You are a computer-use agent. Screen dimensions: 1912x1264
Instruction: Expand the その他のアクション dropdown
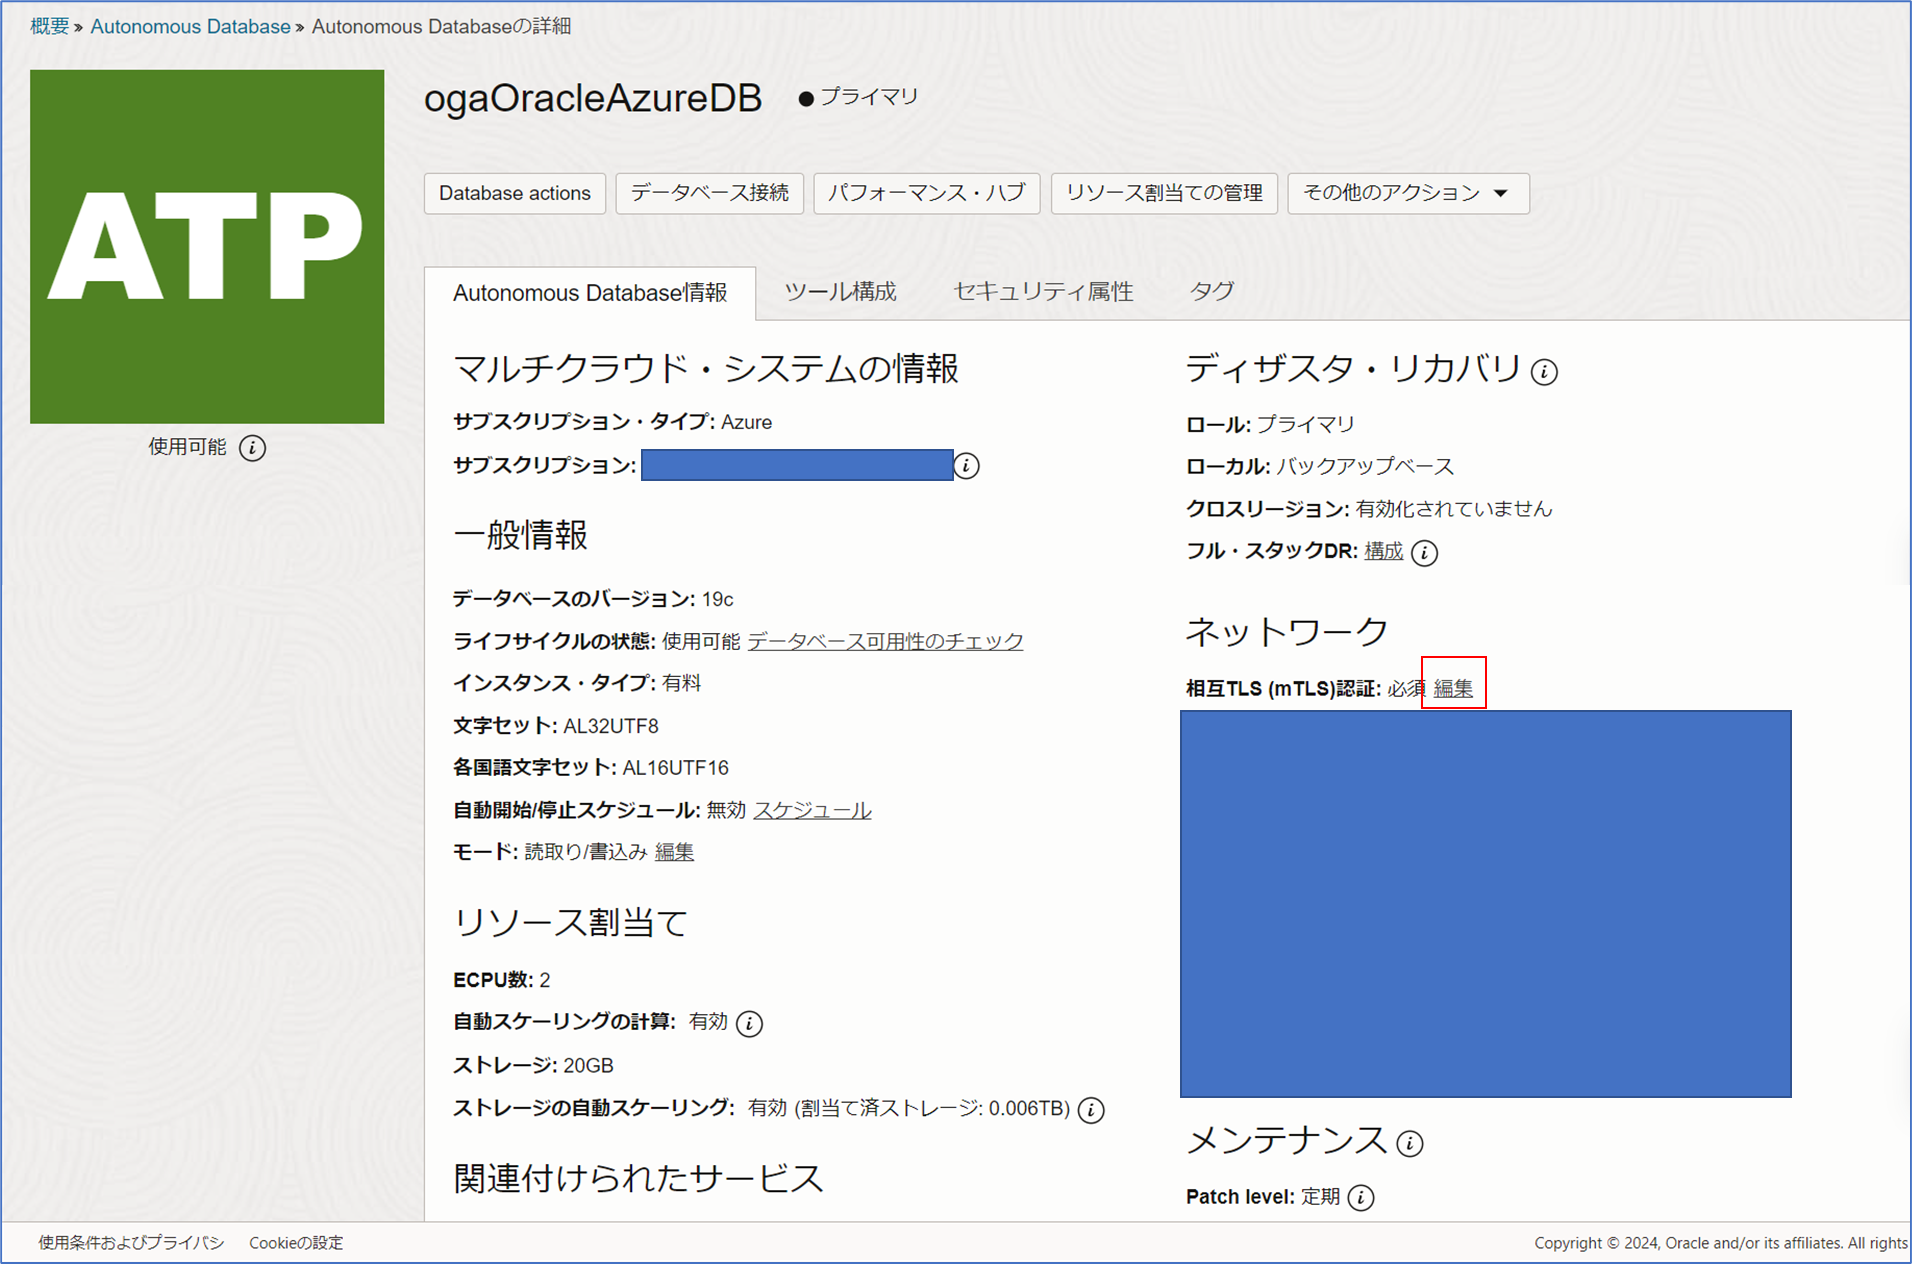pos(1408,193)
